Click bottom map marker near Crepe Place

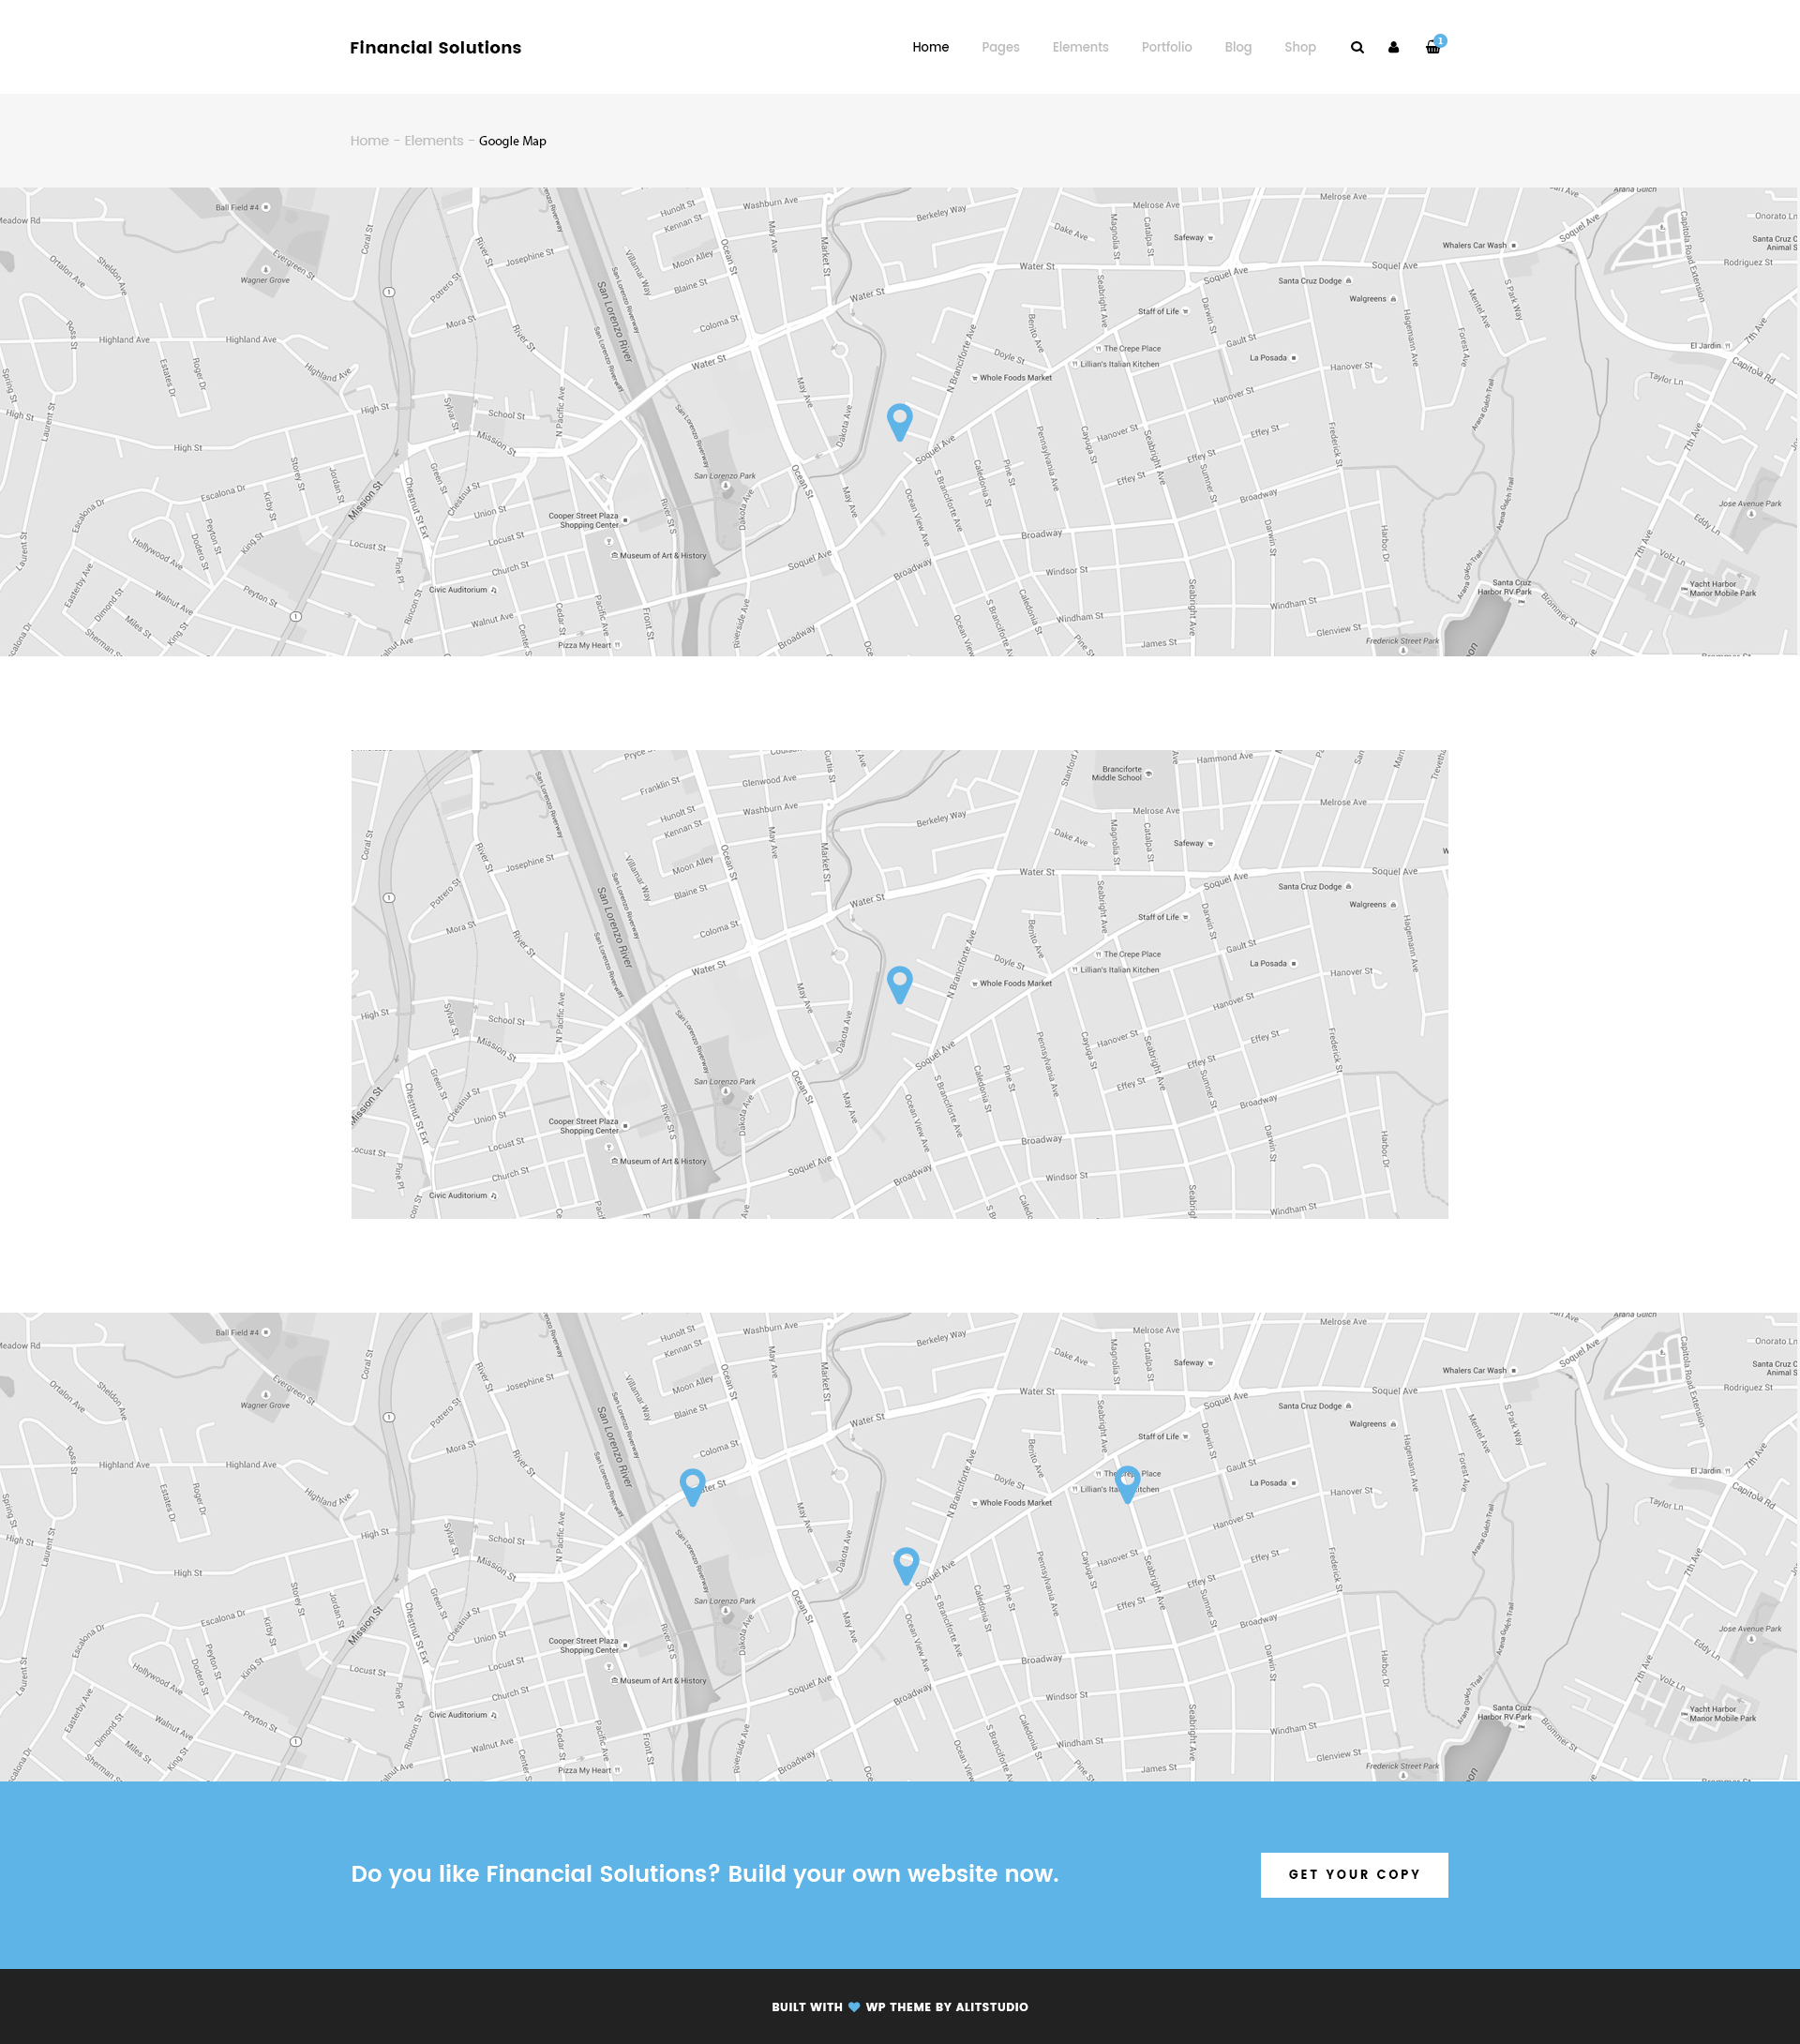(1127, 1481)
